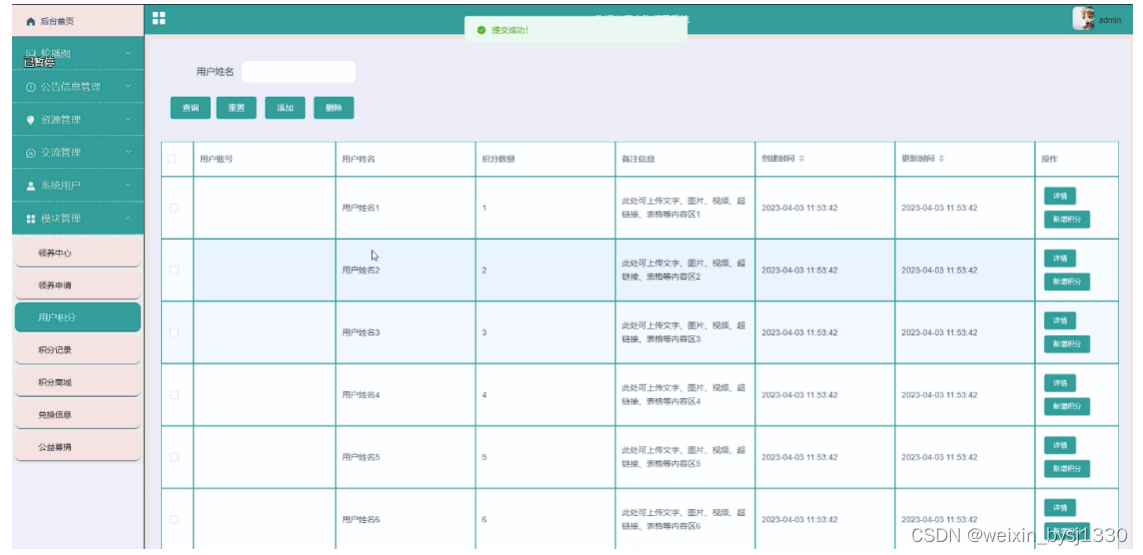Screen dimensions: 1143x555
Task: Open 详情 for row 用户姓名6
Action: click(x=1060, y=508)
